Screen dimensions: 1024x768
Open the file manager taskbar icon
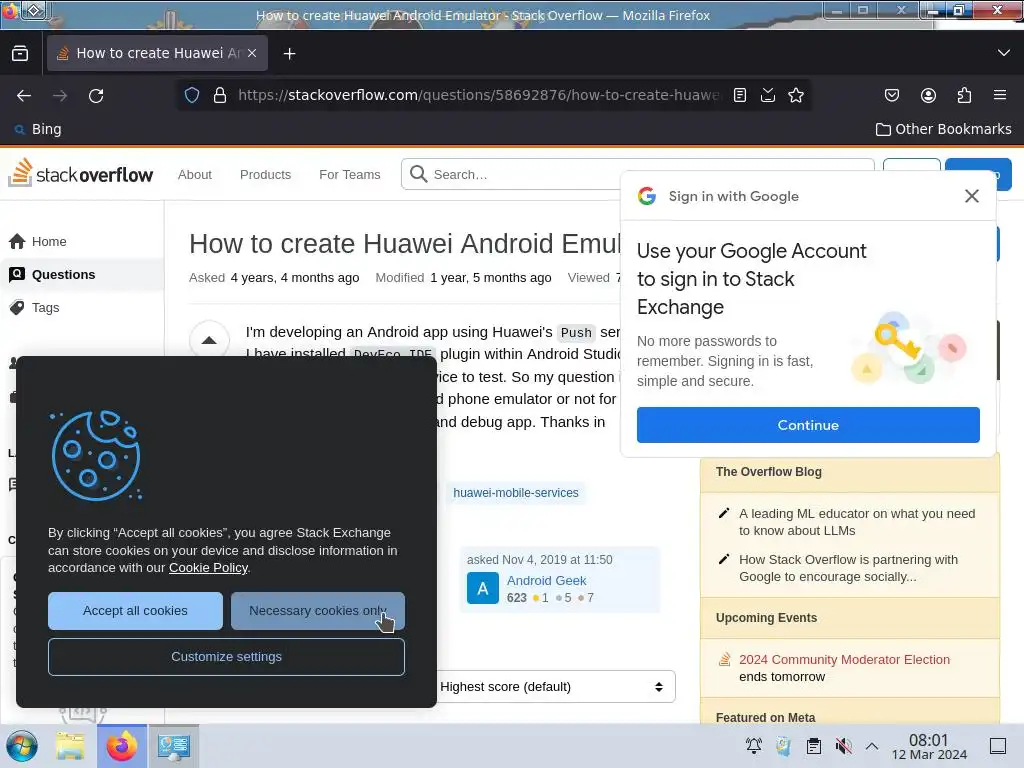point(70,746)
